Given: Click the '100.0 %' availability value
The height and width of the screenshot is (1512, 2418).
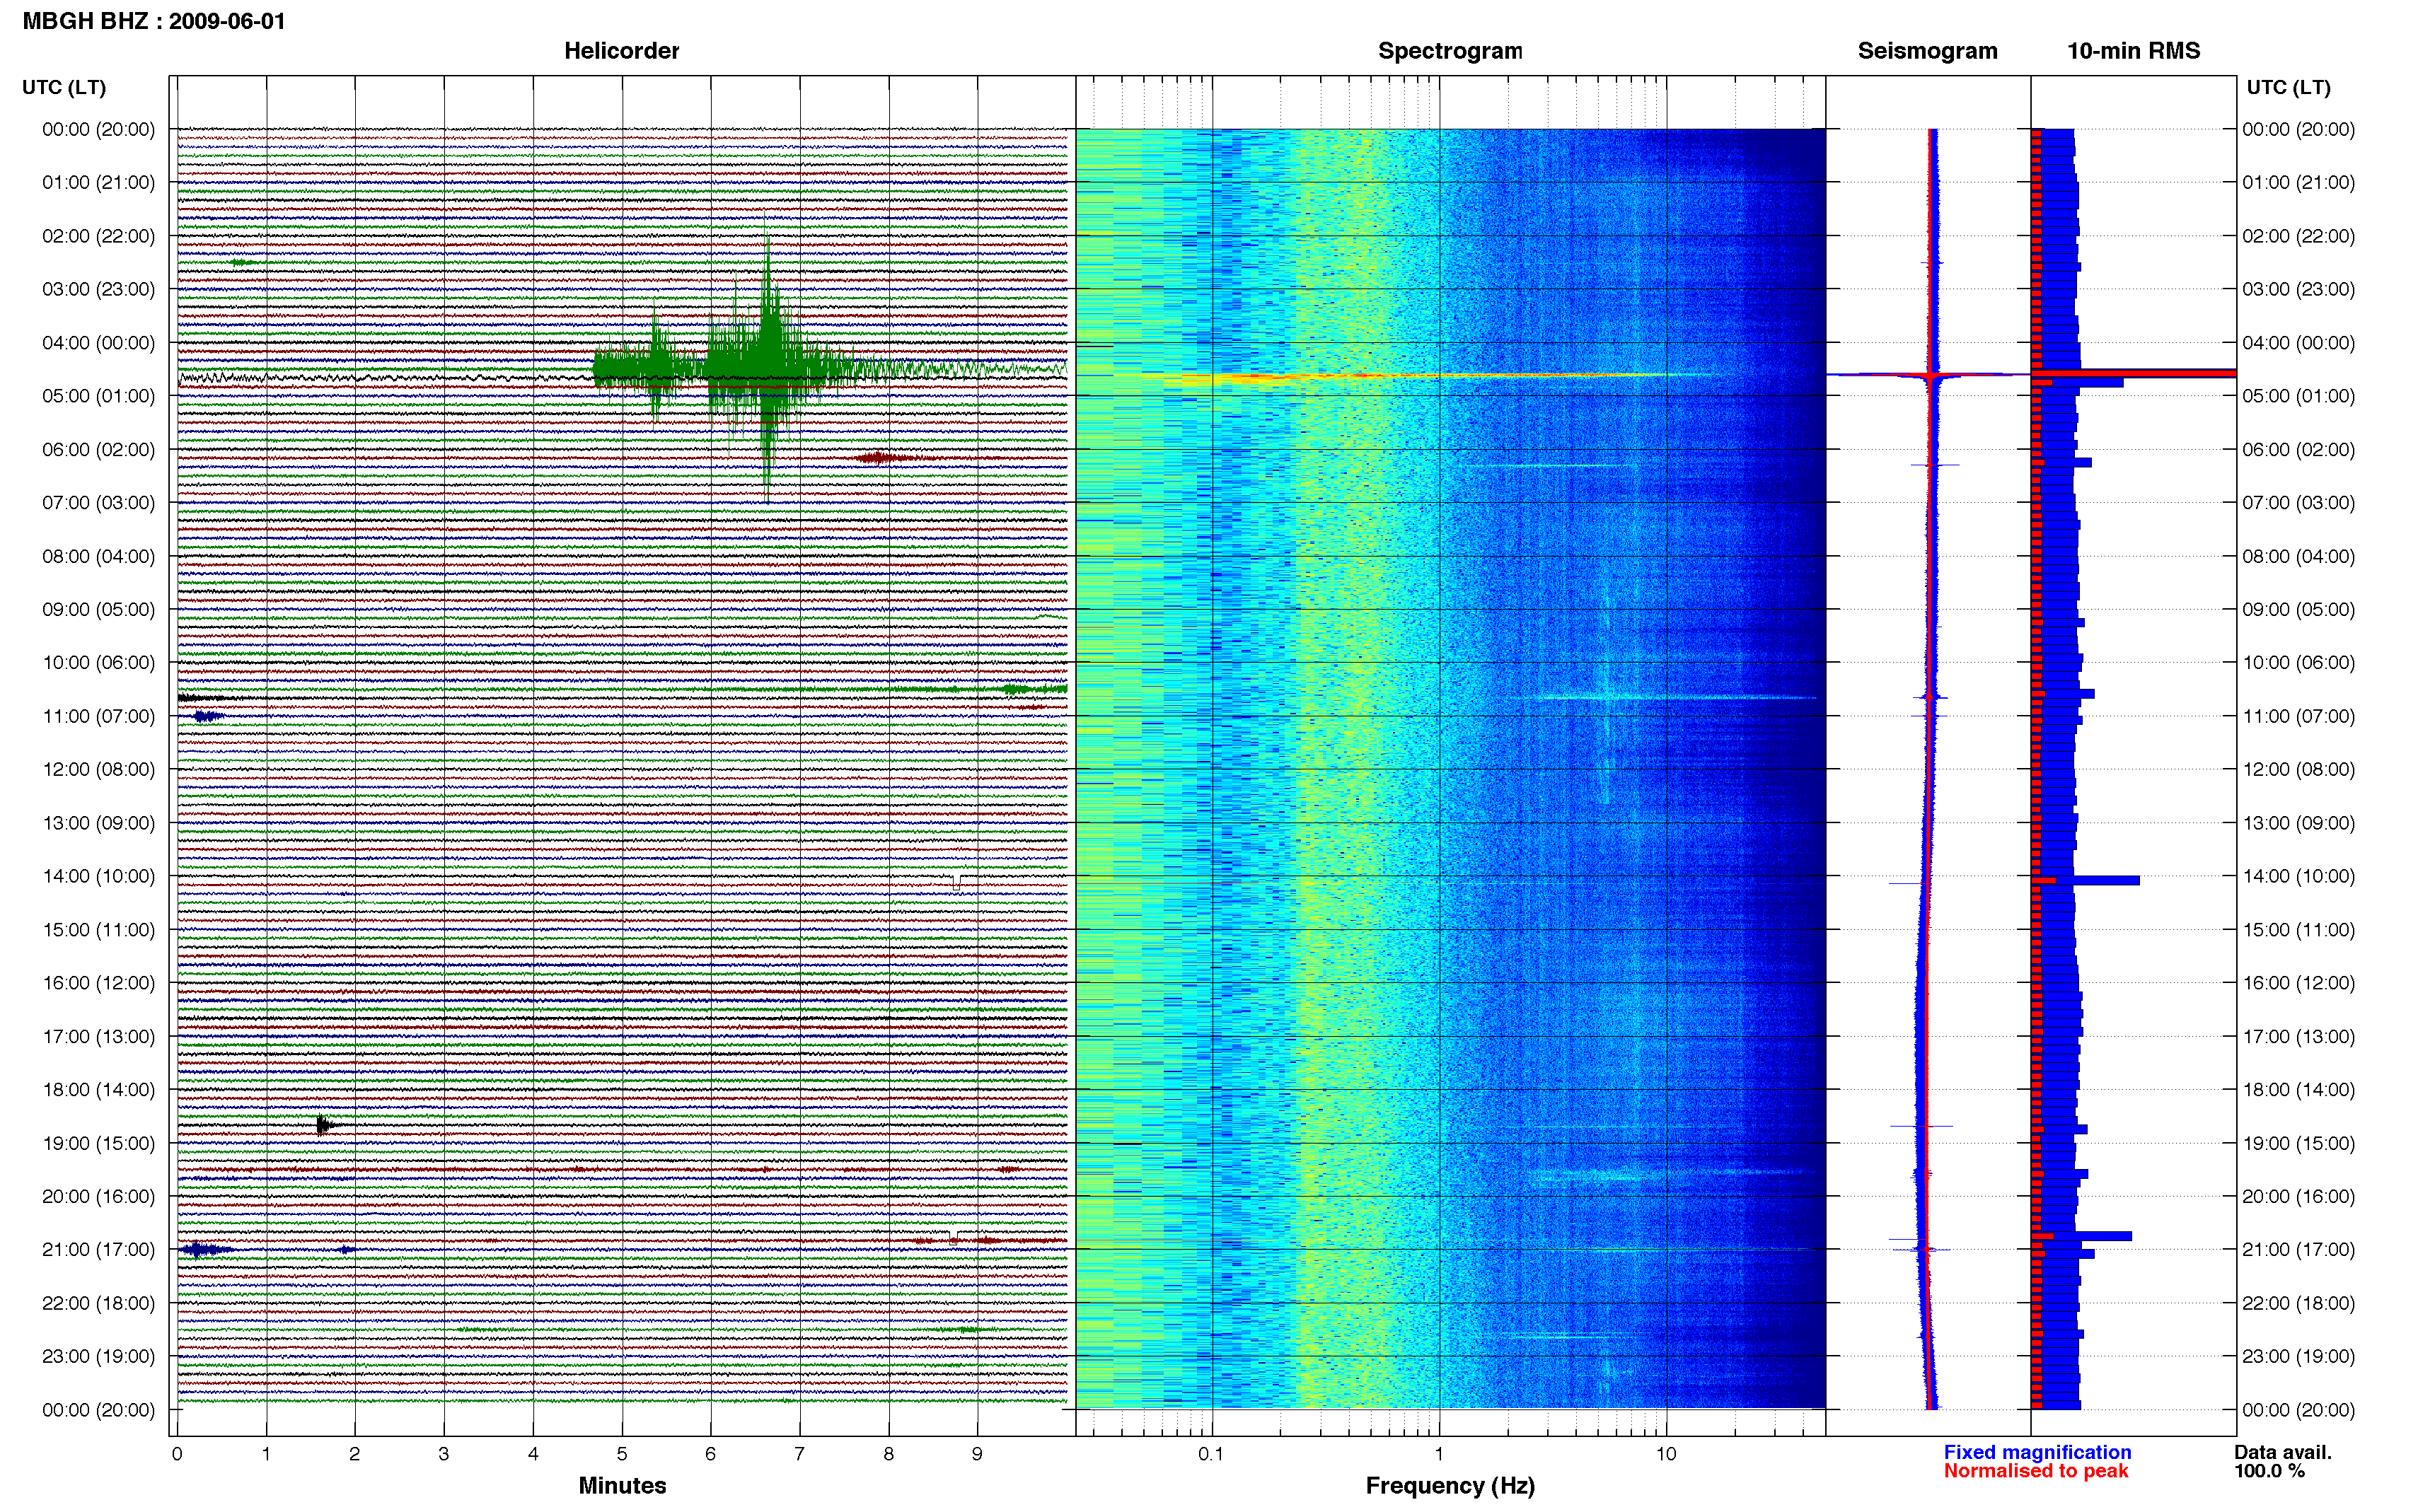Looking at the screenshot, I should (x=2269, y=1471).
